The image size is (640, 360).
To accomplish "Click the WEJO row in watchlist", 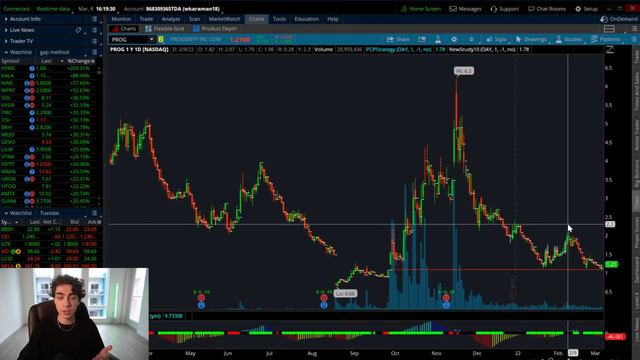I will (x=48, y=135).
